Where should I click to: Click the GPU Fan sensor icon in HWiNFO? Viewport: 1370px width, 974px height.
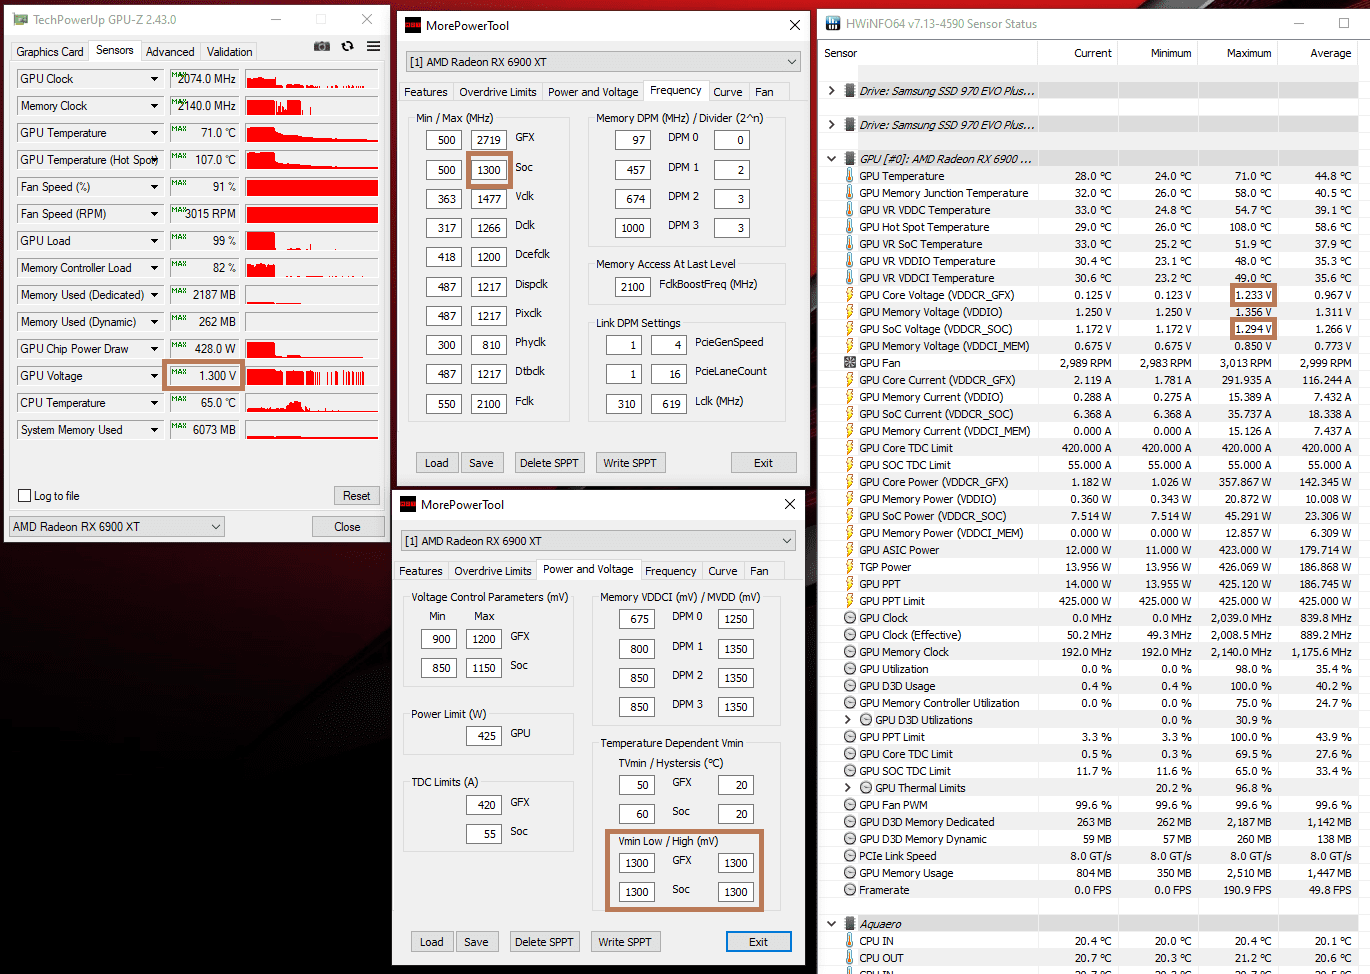coord(850,363)
